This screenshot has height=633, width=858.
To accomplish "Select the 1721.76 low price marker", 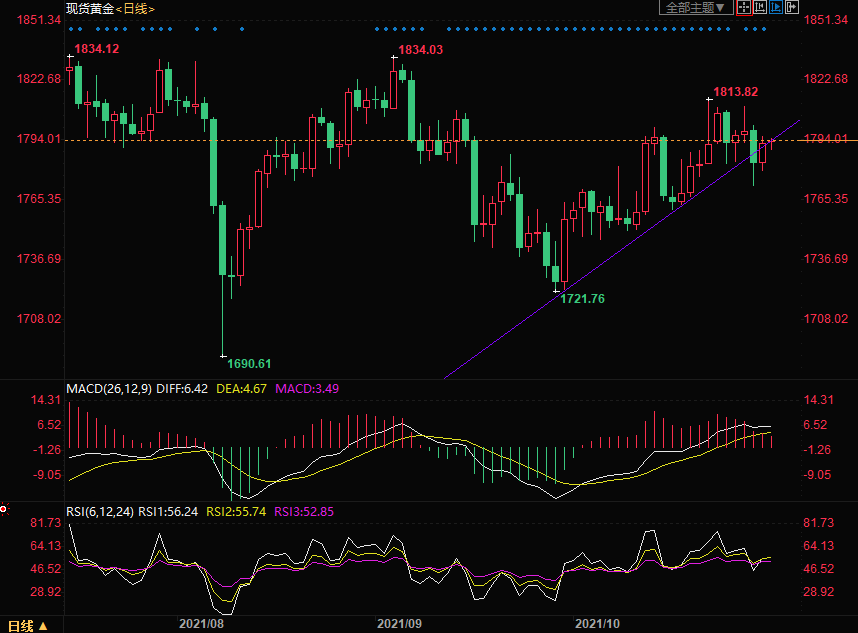I will pyautogui.click(x=582, y=298).
